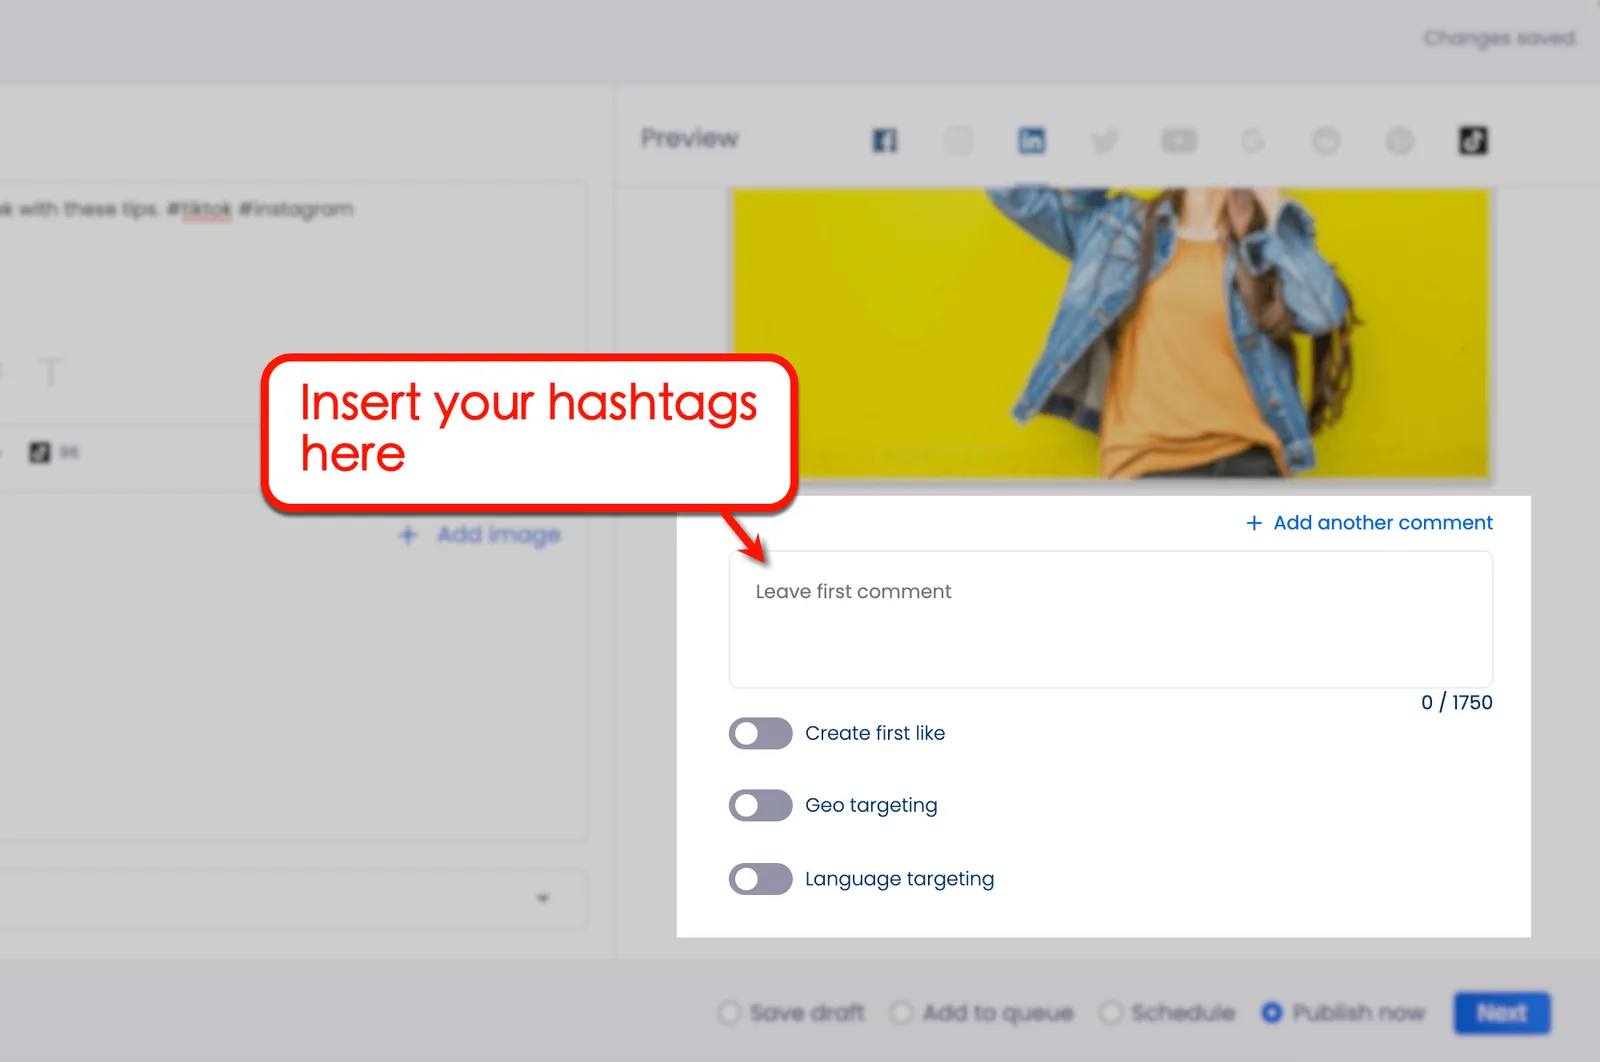This screenshot has height=1062, width=1600.
Task: Click the Next button
Action: coord(1501,1012)
